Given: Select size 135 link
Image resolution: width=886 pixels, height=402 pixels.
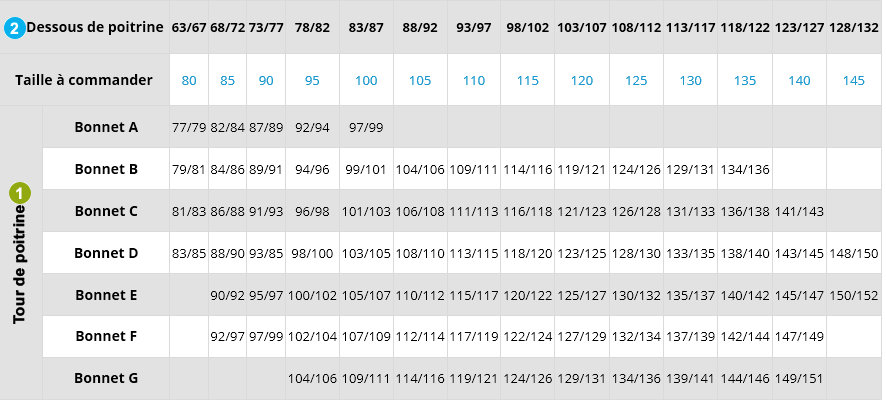Looking at the screenshot, I should click(745, 81).
